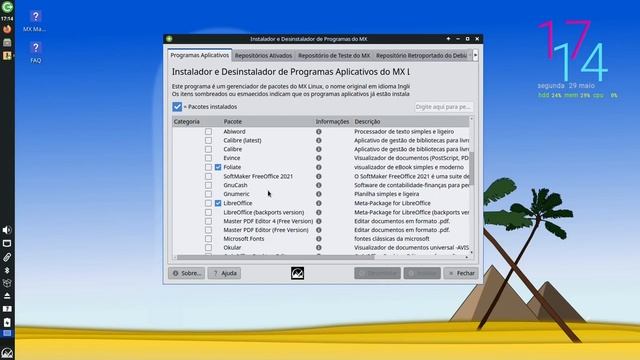Open the battery power manager icon
The width and height of the screenshot is (640, 360).
[7, 322]
